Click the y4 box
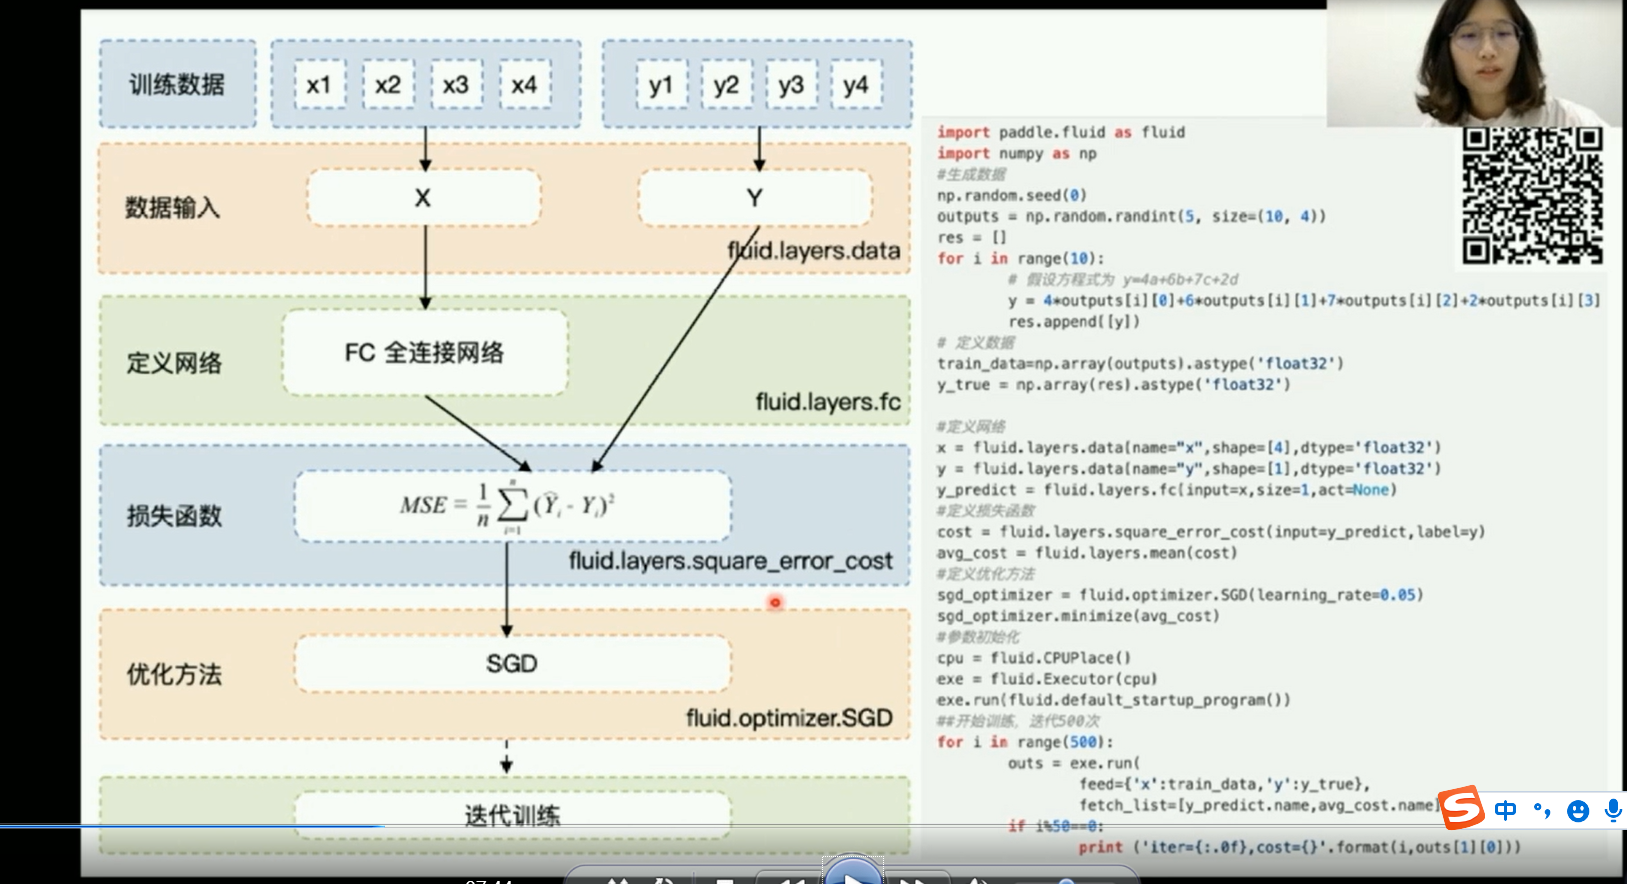This screenshot has height=884, width=1627. [x=856, y=85]
